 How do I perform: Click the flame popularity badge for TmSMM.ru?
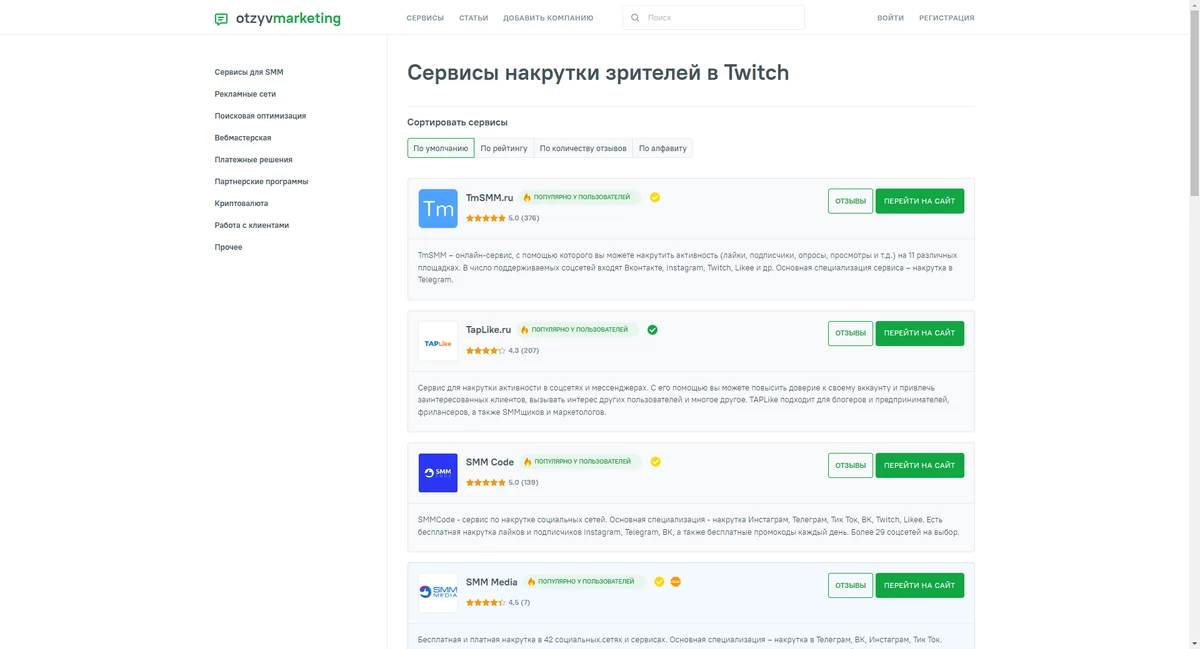pos(580,197)
